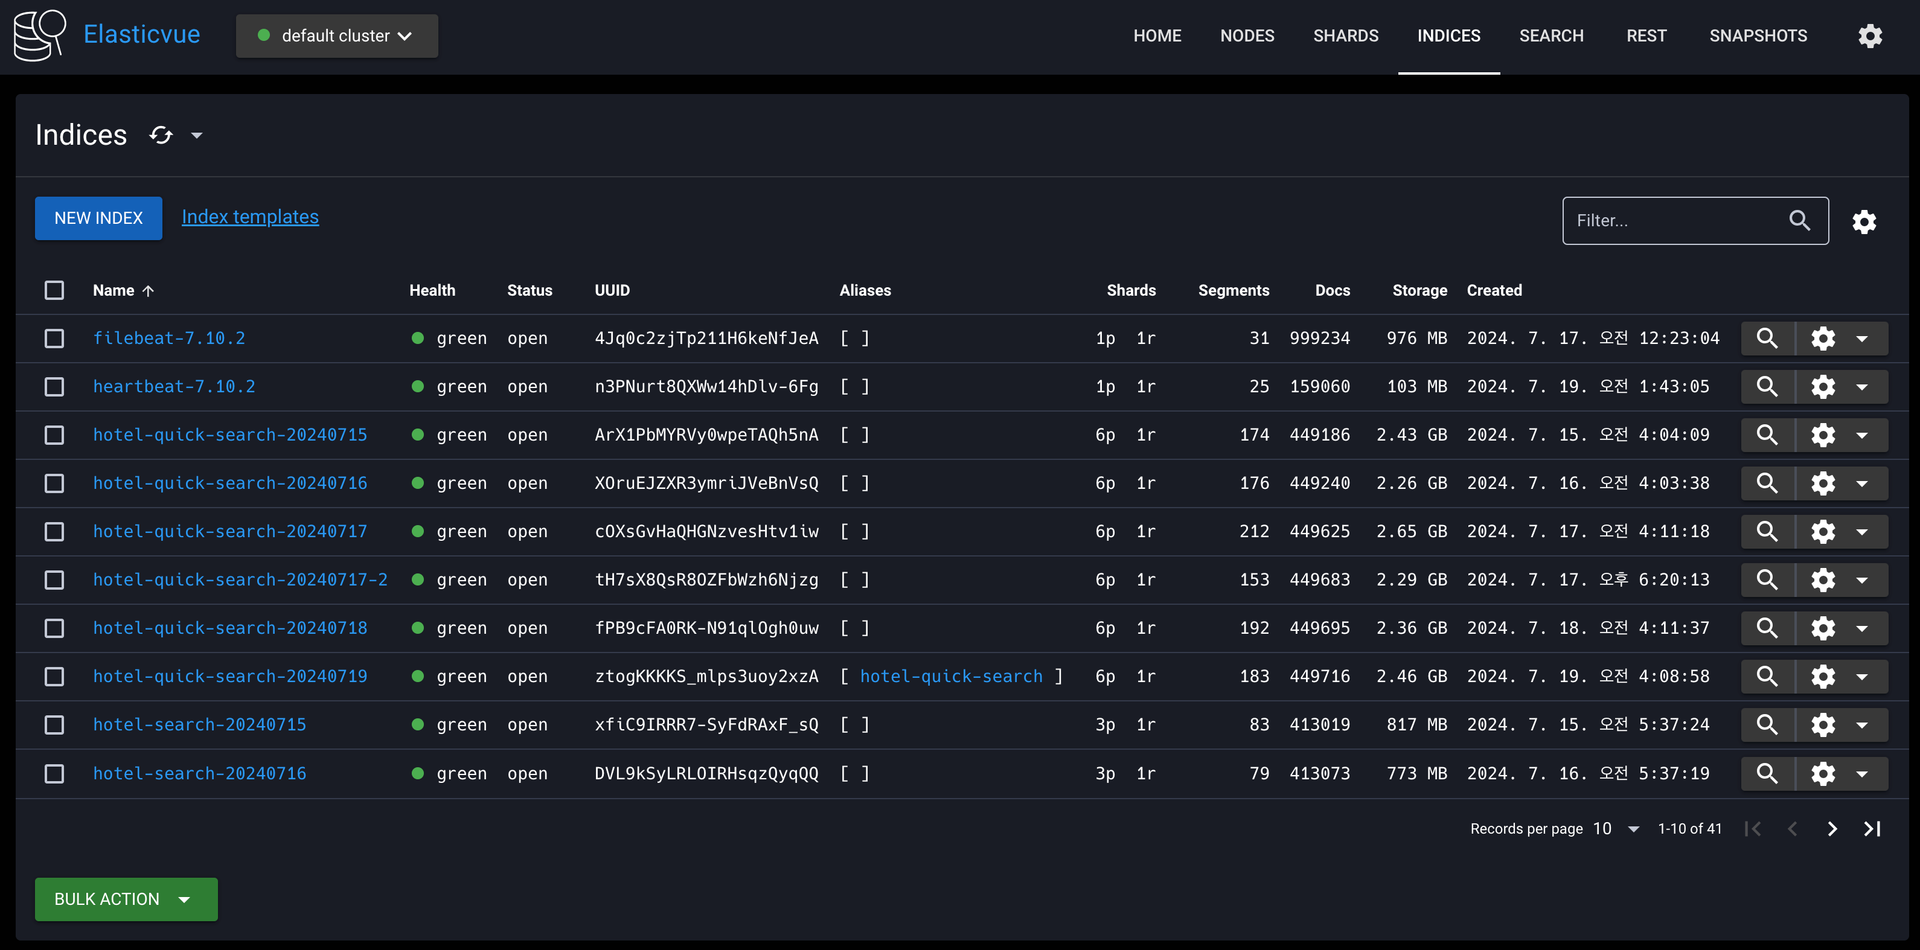The width and height of the screenshot is (1920, 950).
Task: Open gear settings for filebeat-7.10.2
Action: coord(1823,338)
